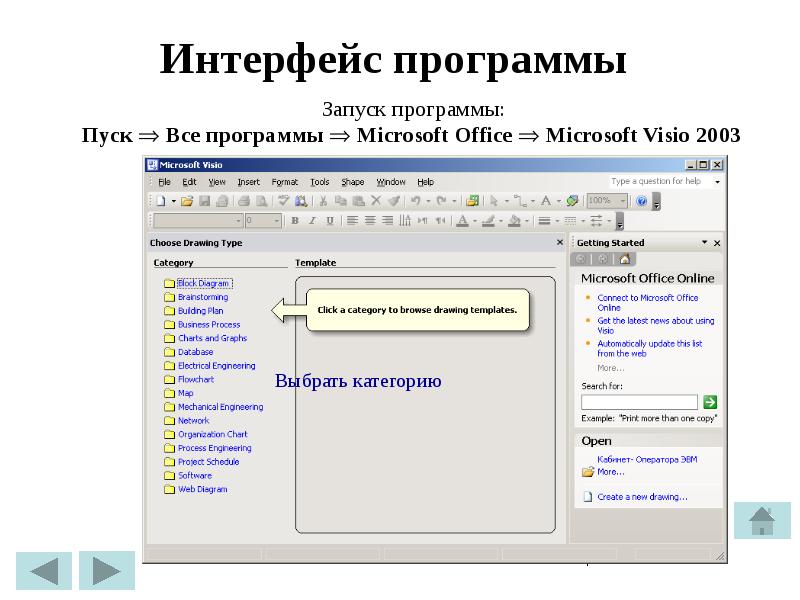Expand the Undo history arrow

[428, 202]
